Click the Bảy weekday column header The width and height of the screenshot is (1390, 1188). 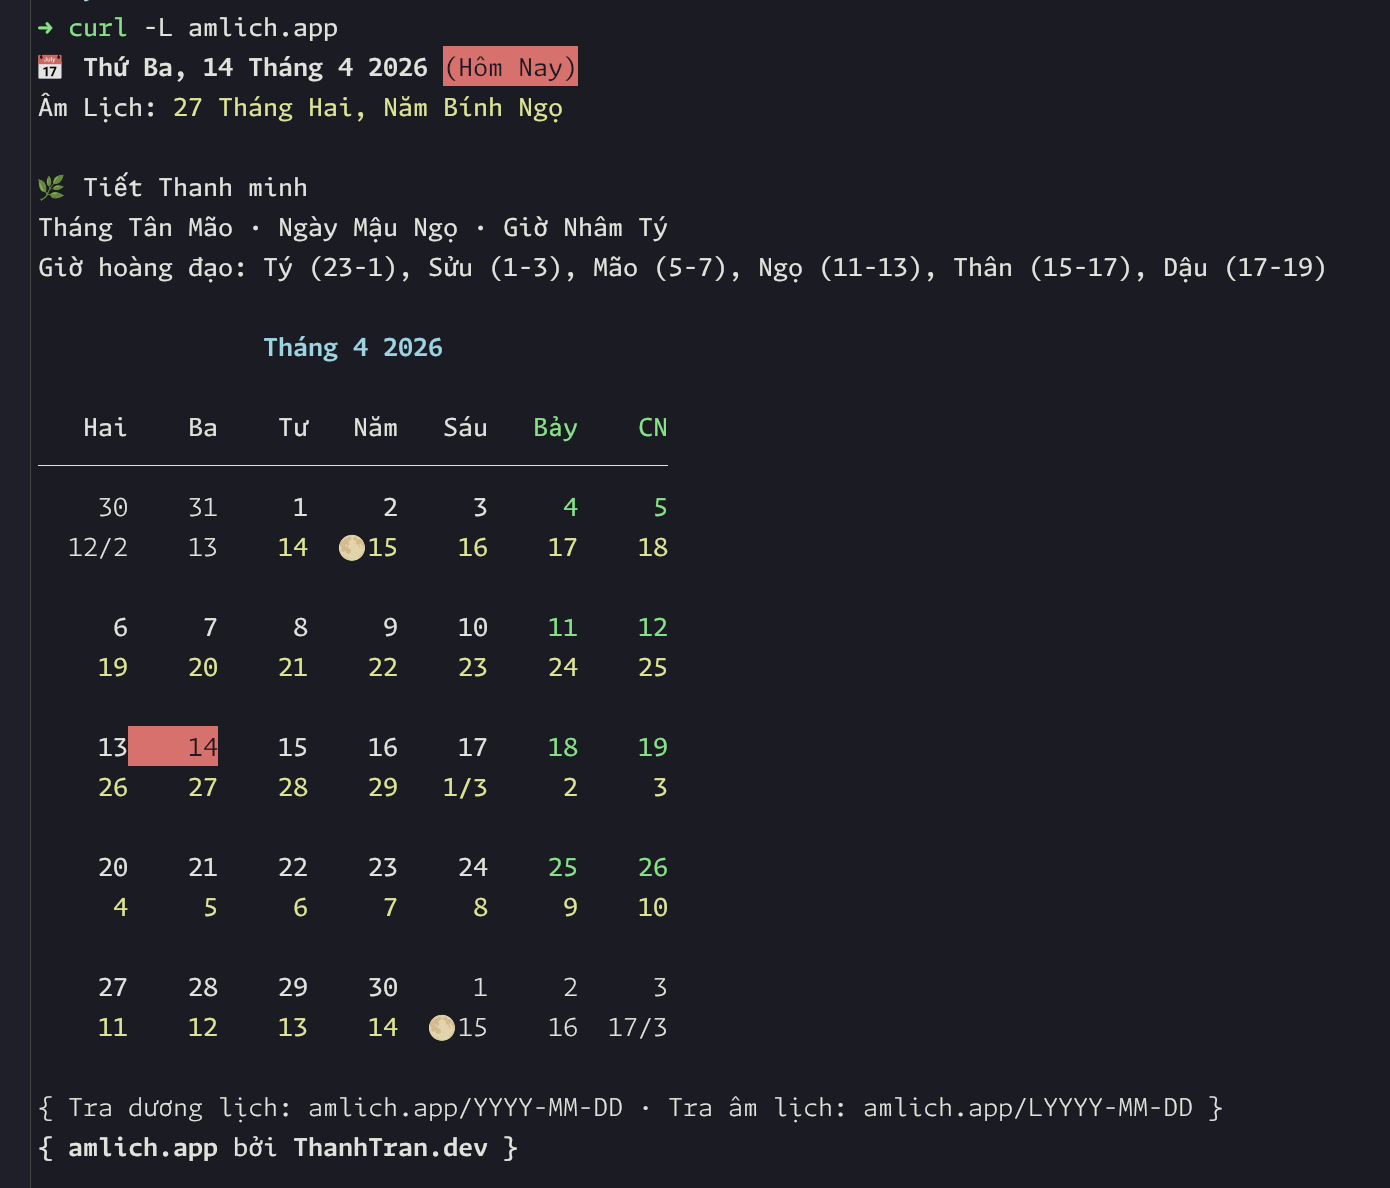(555, 428)
